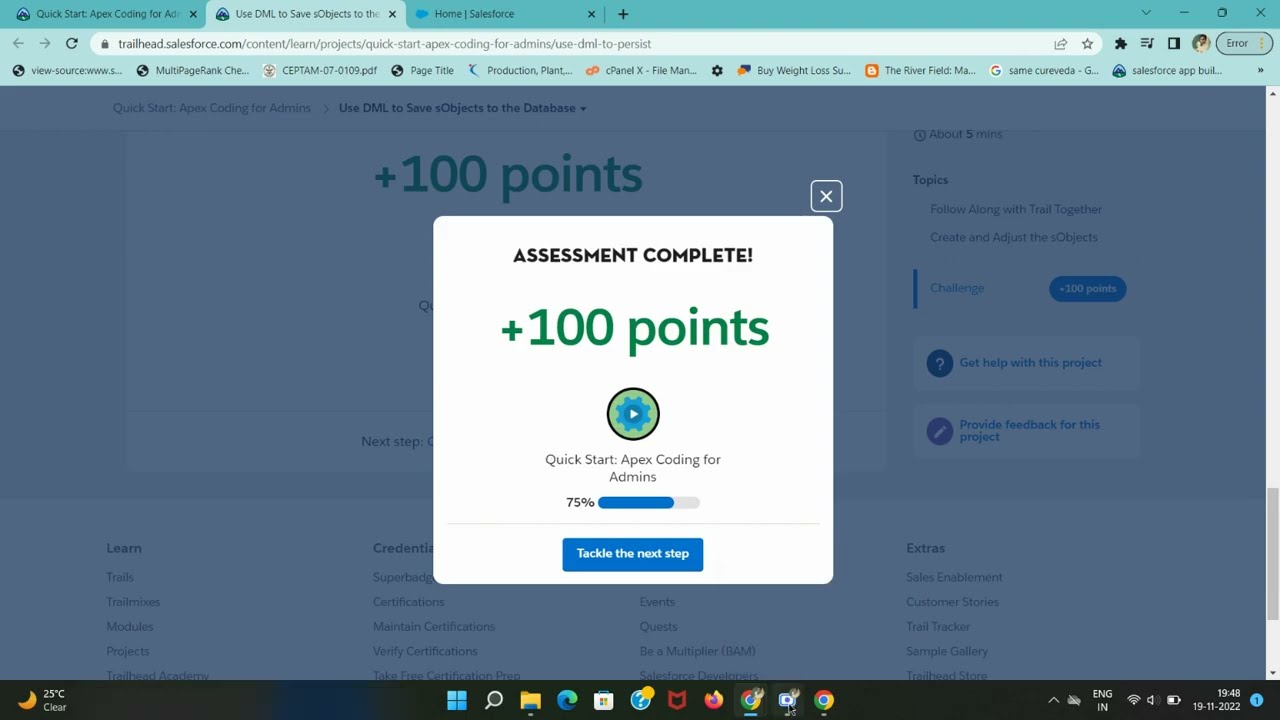The image size is (1280, 720).
Task: Open the Chrome profile avatar
Action: (x=1200, y=43)
